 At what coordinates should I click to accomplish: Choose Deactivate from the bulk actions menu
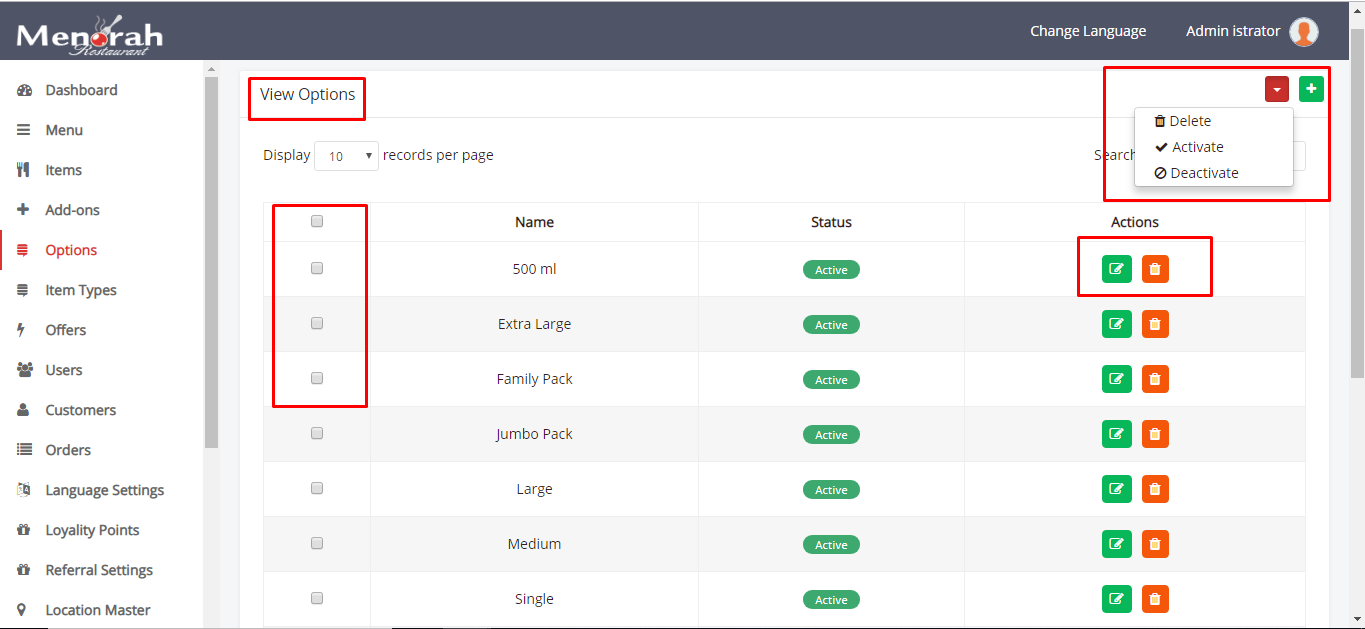pyautogui.click(x=1203, y=173)
